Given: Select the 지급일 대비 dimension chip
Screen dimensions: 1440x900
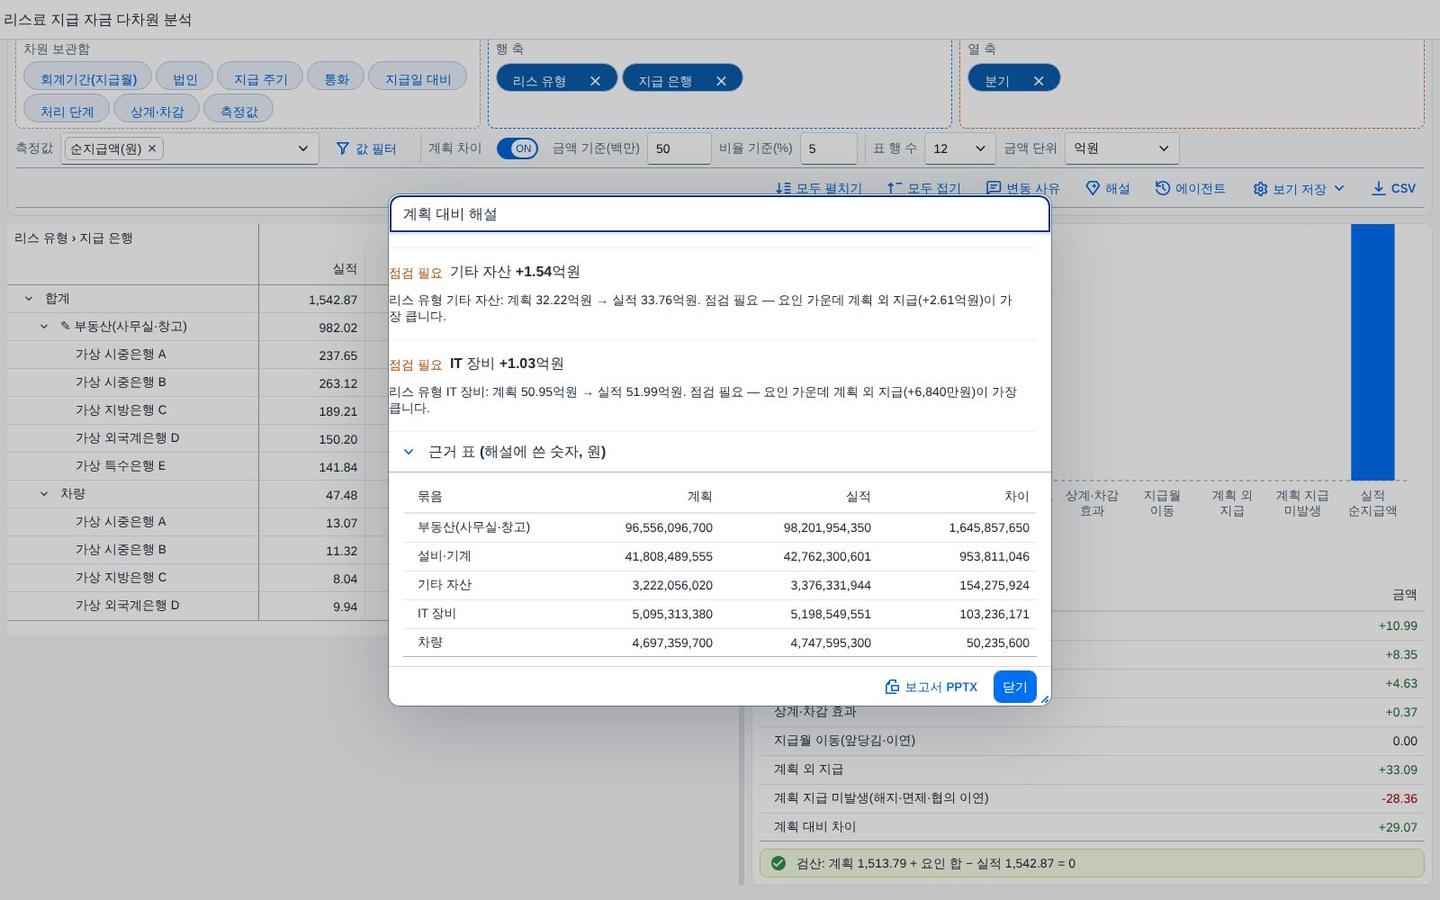Looking at the screenshot, I should [x=418, y=78].
